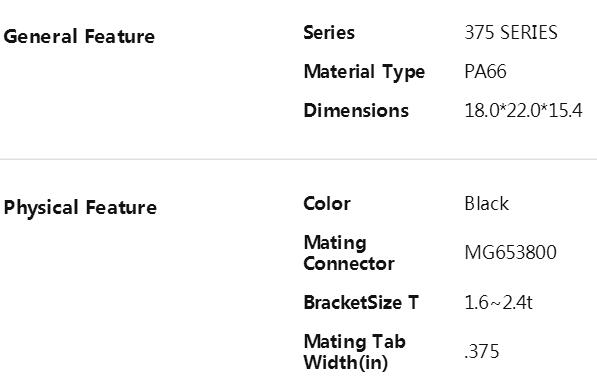Viewport: 597px width, 378px height.
Task: Click the Material Type label
Action: tap(364, 72)
